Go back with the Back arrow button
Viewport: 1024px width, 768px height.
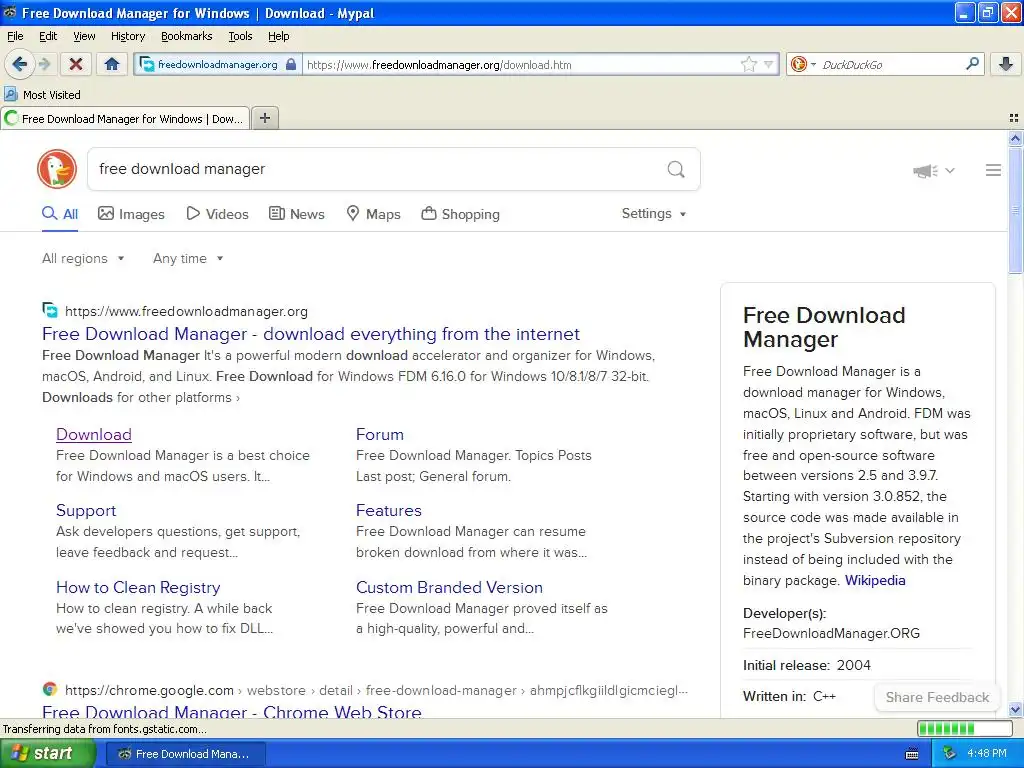click(19, 64)
